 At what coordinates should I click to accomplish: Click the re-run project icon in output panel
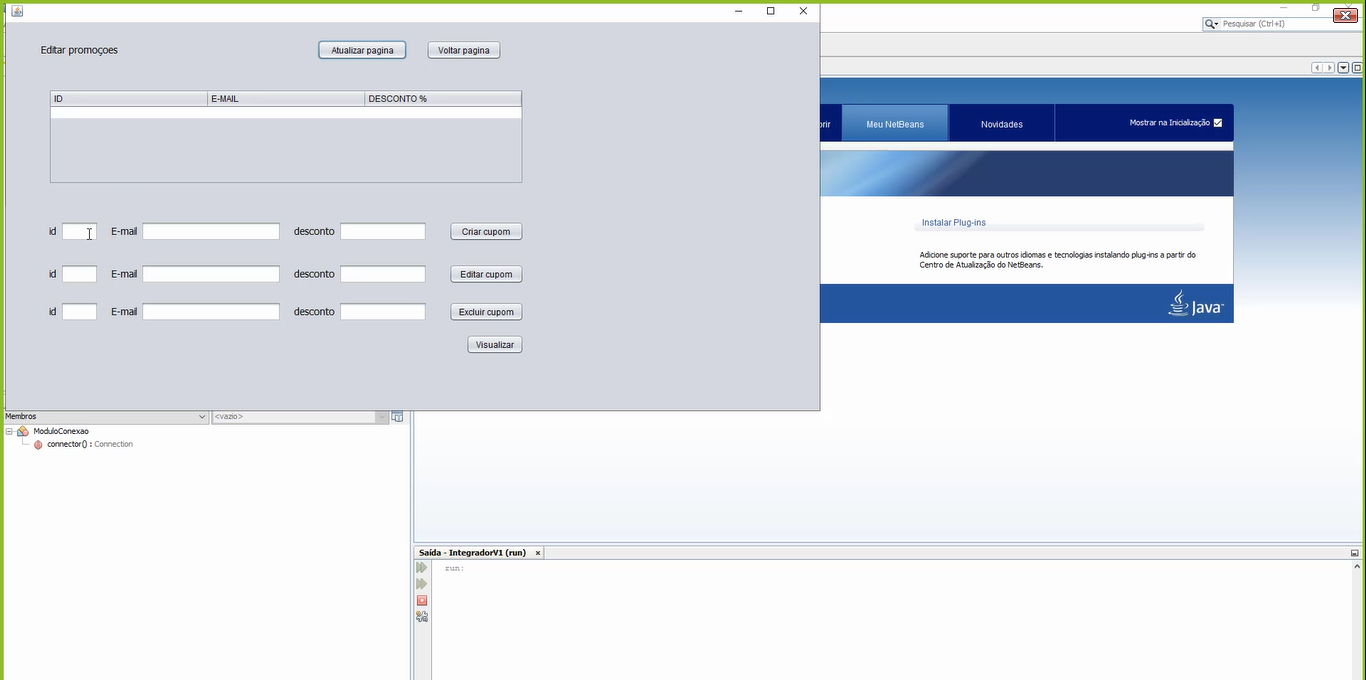coord(421,567)
